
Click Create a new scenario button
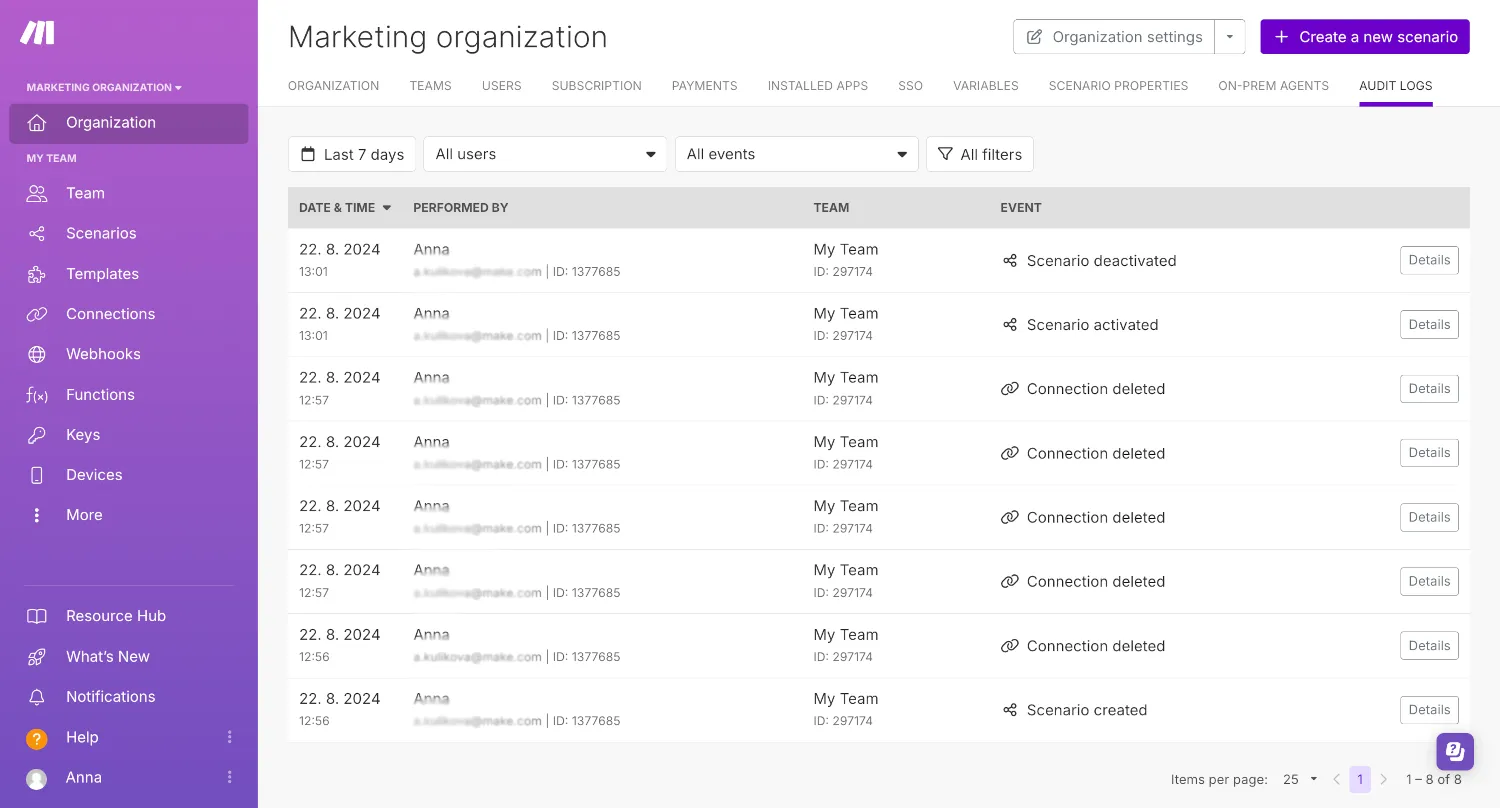(1365, 37)
